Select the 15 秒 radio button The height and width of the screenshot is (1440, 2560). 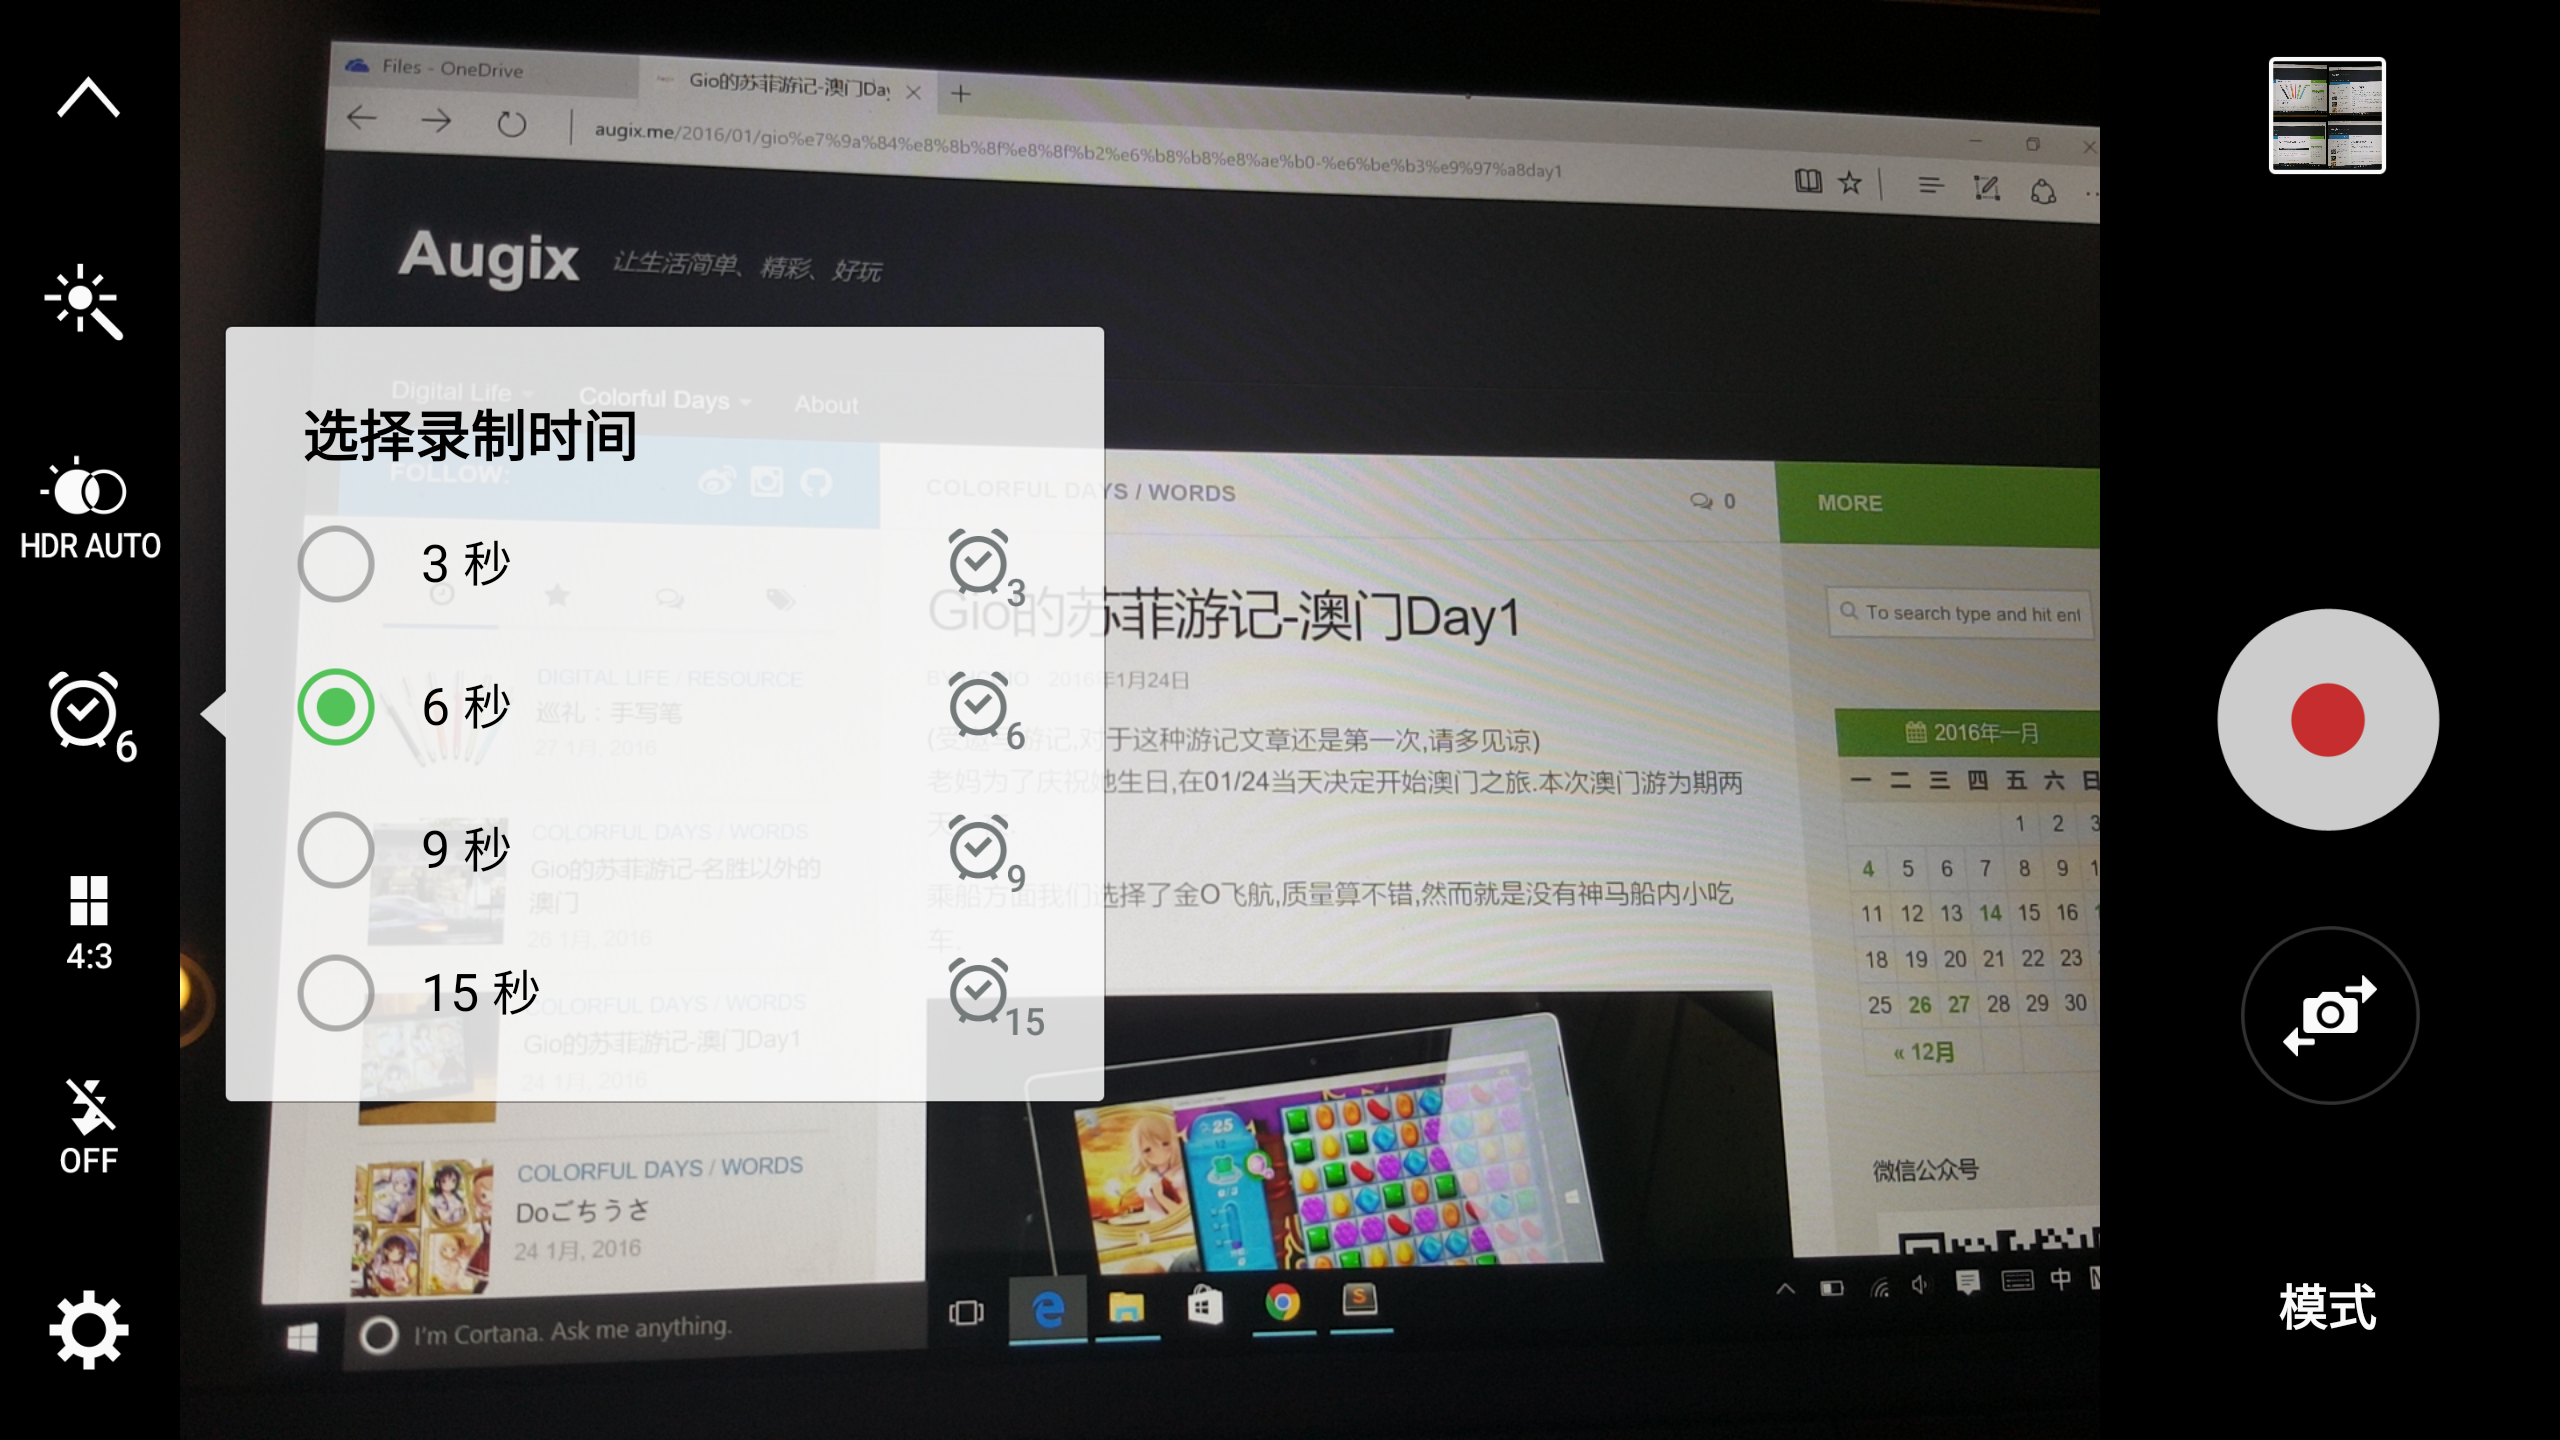tap(336, 993)
